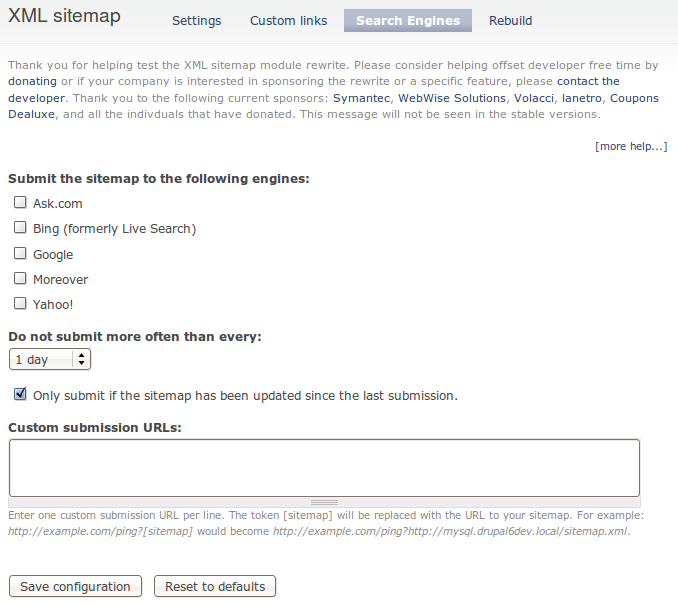Click the 'XML sitemap' page title

[x=64, y=16]
